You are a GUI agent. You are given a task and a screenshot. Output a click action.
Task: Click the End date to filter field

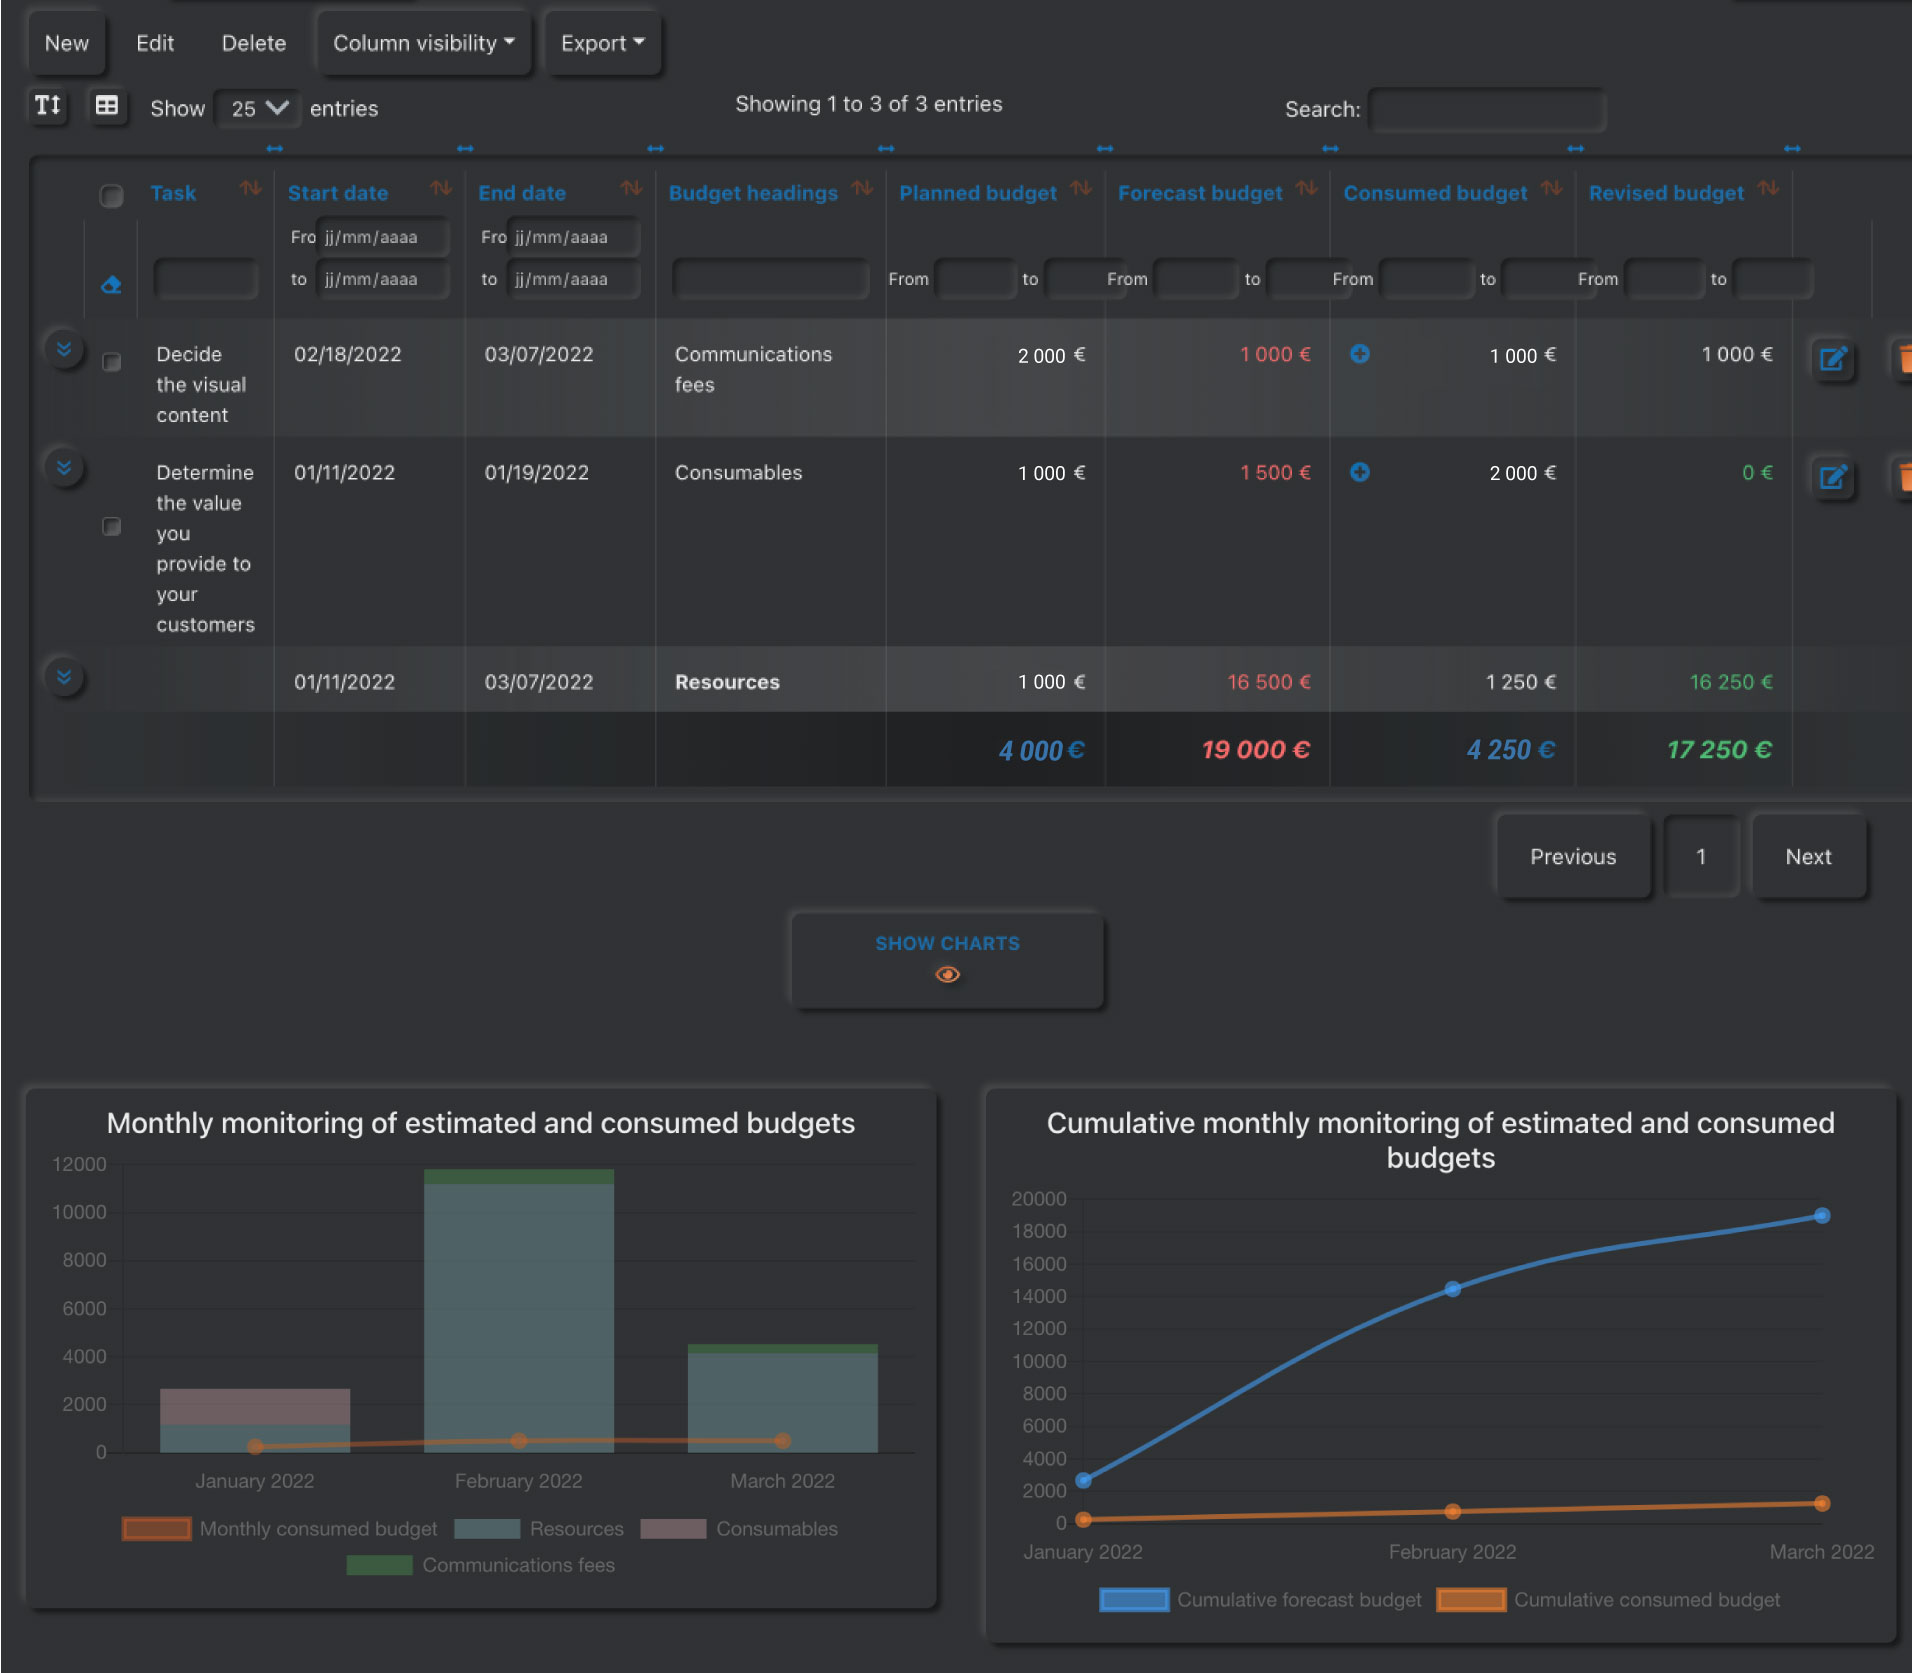coord(573,279)
